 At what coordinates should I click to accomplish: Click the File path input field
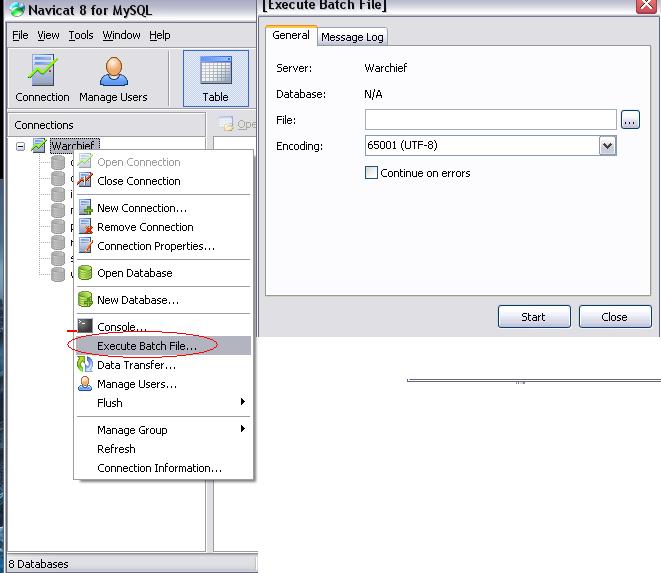[x=490, y=120]
